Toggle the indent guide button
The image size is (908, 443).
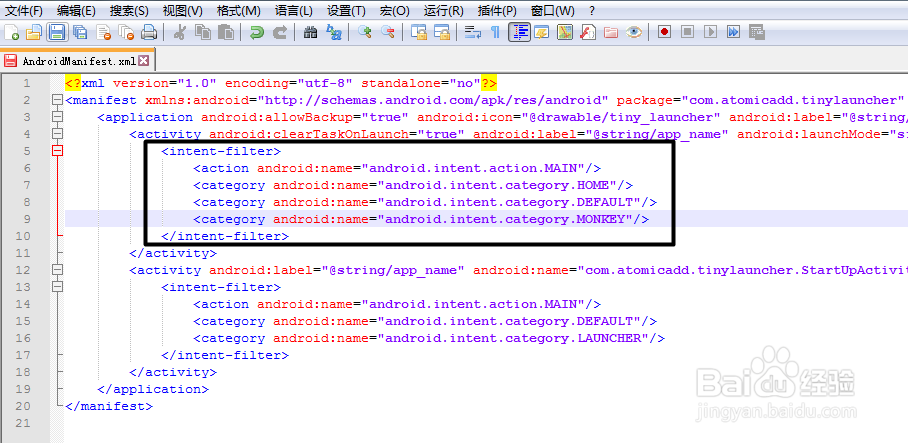click(x=519, y=32)
